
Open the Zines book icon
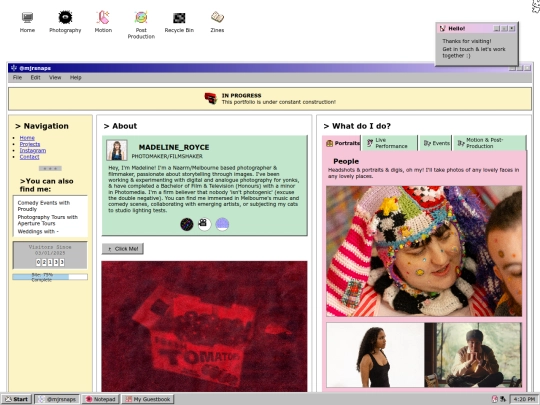click(217, 22)
